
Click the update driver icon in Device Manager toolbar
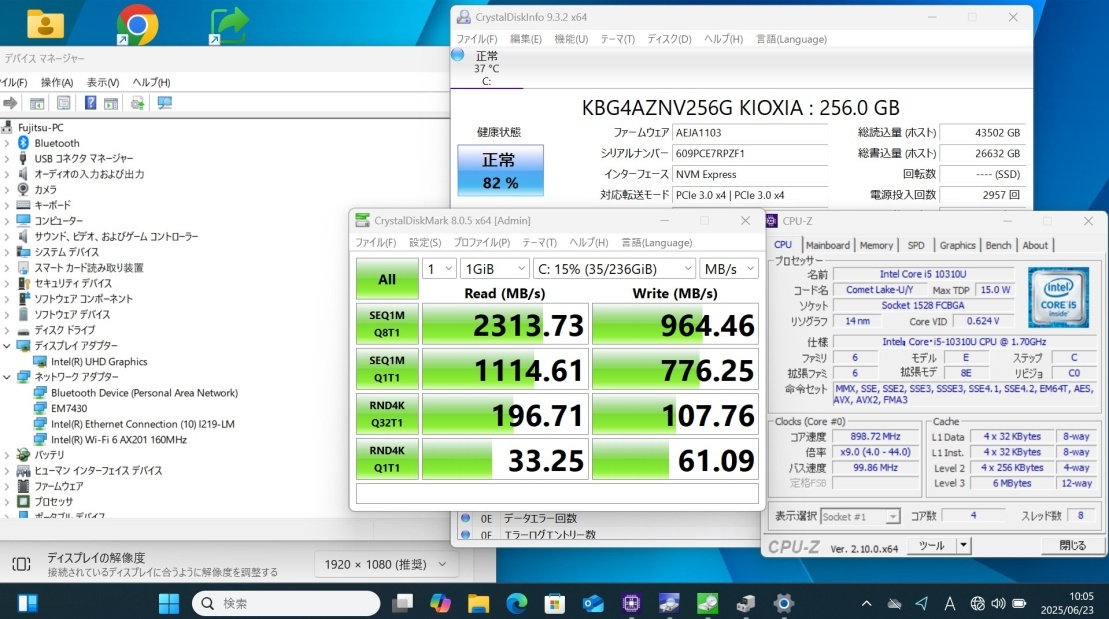[x=137, y=103]
